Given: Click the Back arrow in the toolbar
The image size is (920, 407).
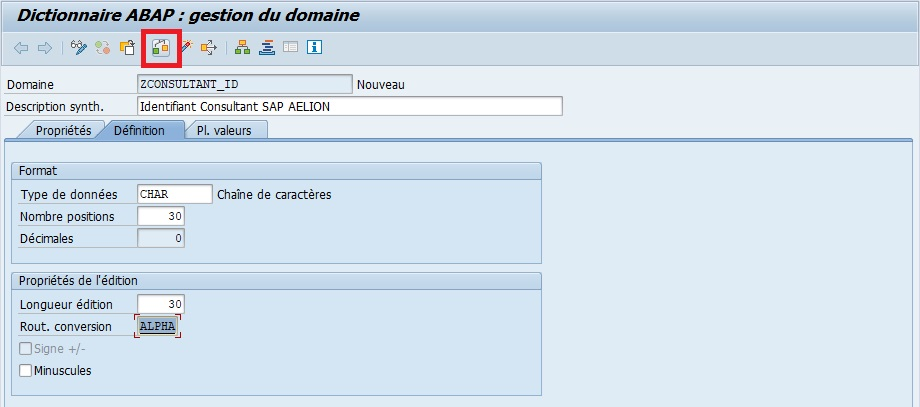Looking at the screenshot, I should tap(20, 48).
